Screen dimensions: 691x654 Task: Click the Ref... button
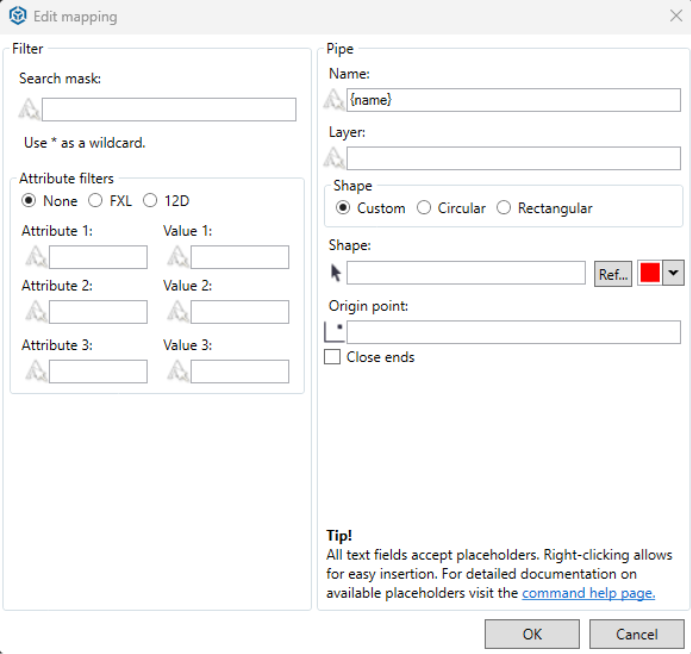coord(613,274)
